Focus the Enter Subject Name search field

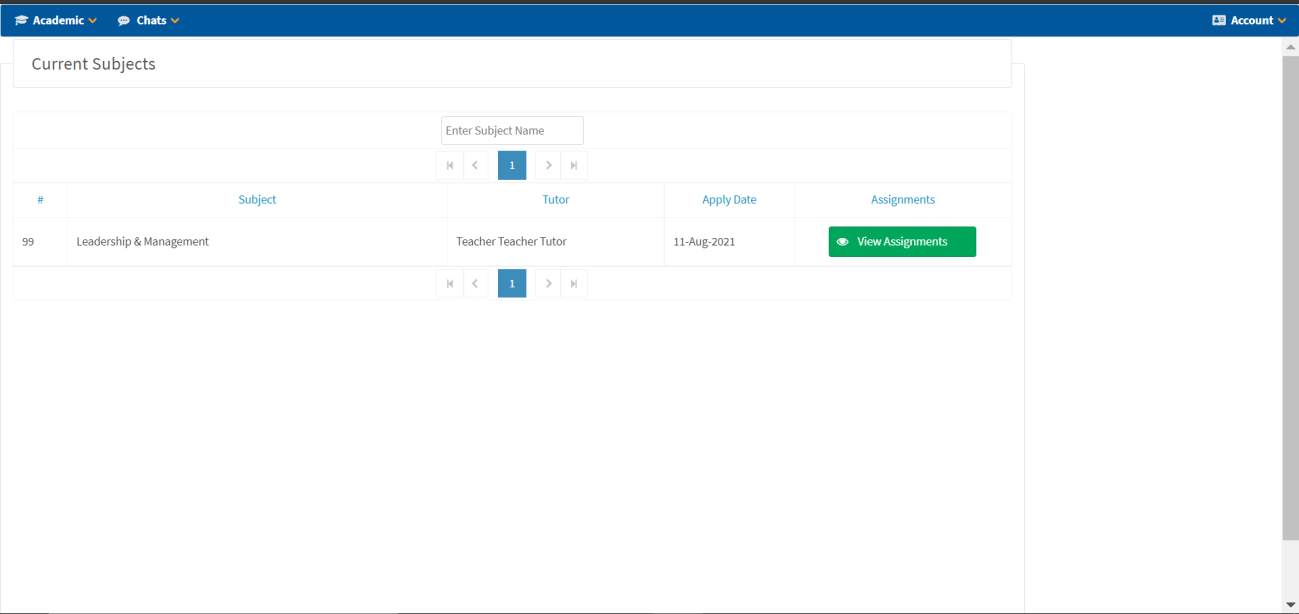pyautogui.click(x=512, y=131)
